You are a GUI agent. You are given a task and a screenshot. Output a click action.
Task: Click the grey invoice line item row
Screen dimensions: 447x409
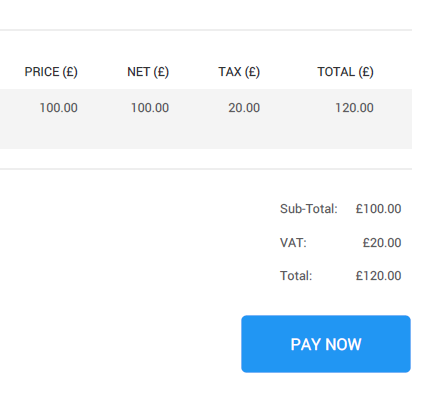pyautogui.click(x=206, y=119)
